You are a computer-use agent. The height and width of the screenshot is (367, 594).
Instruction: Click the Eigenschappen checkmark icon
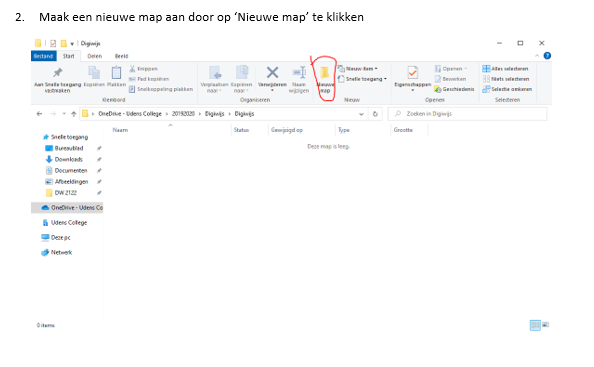click(x=413, y=72)
